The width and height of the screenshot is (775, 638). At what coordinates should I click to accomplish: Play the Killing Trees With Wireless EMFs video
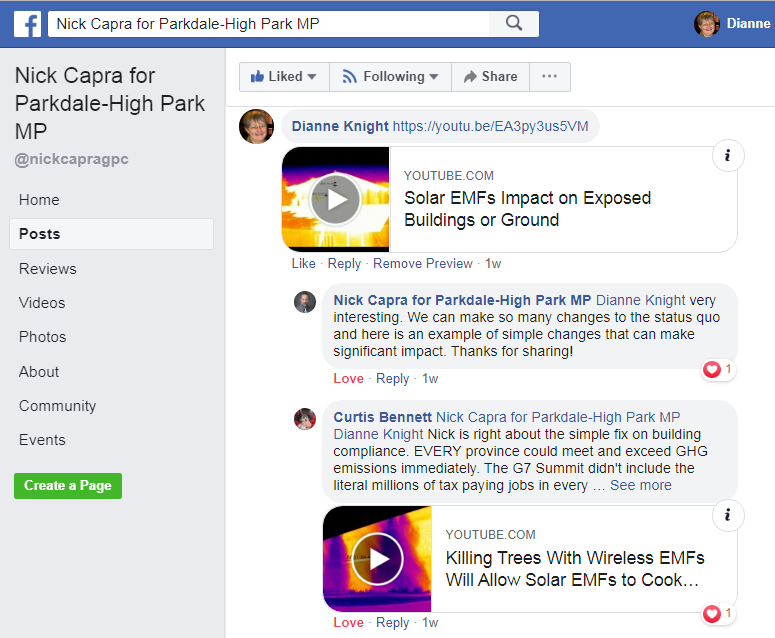point(377,559)
